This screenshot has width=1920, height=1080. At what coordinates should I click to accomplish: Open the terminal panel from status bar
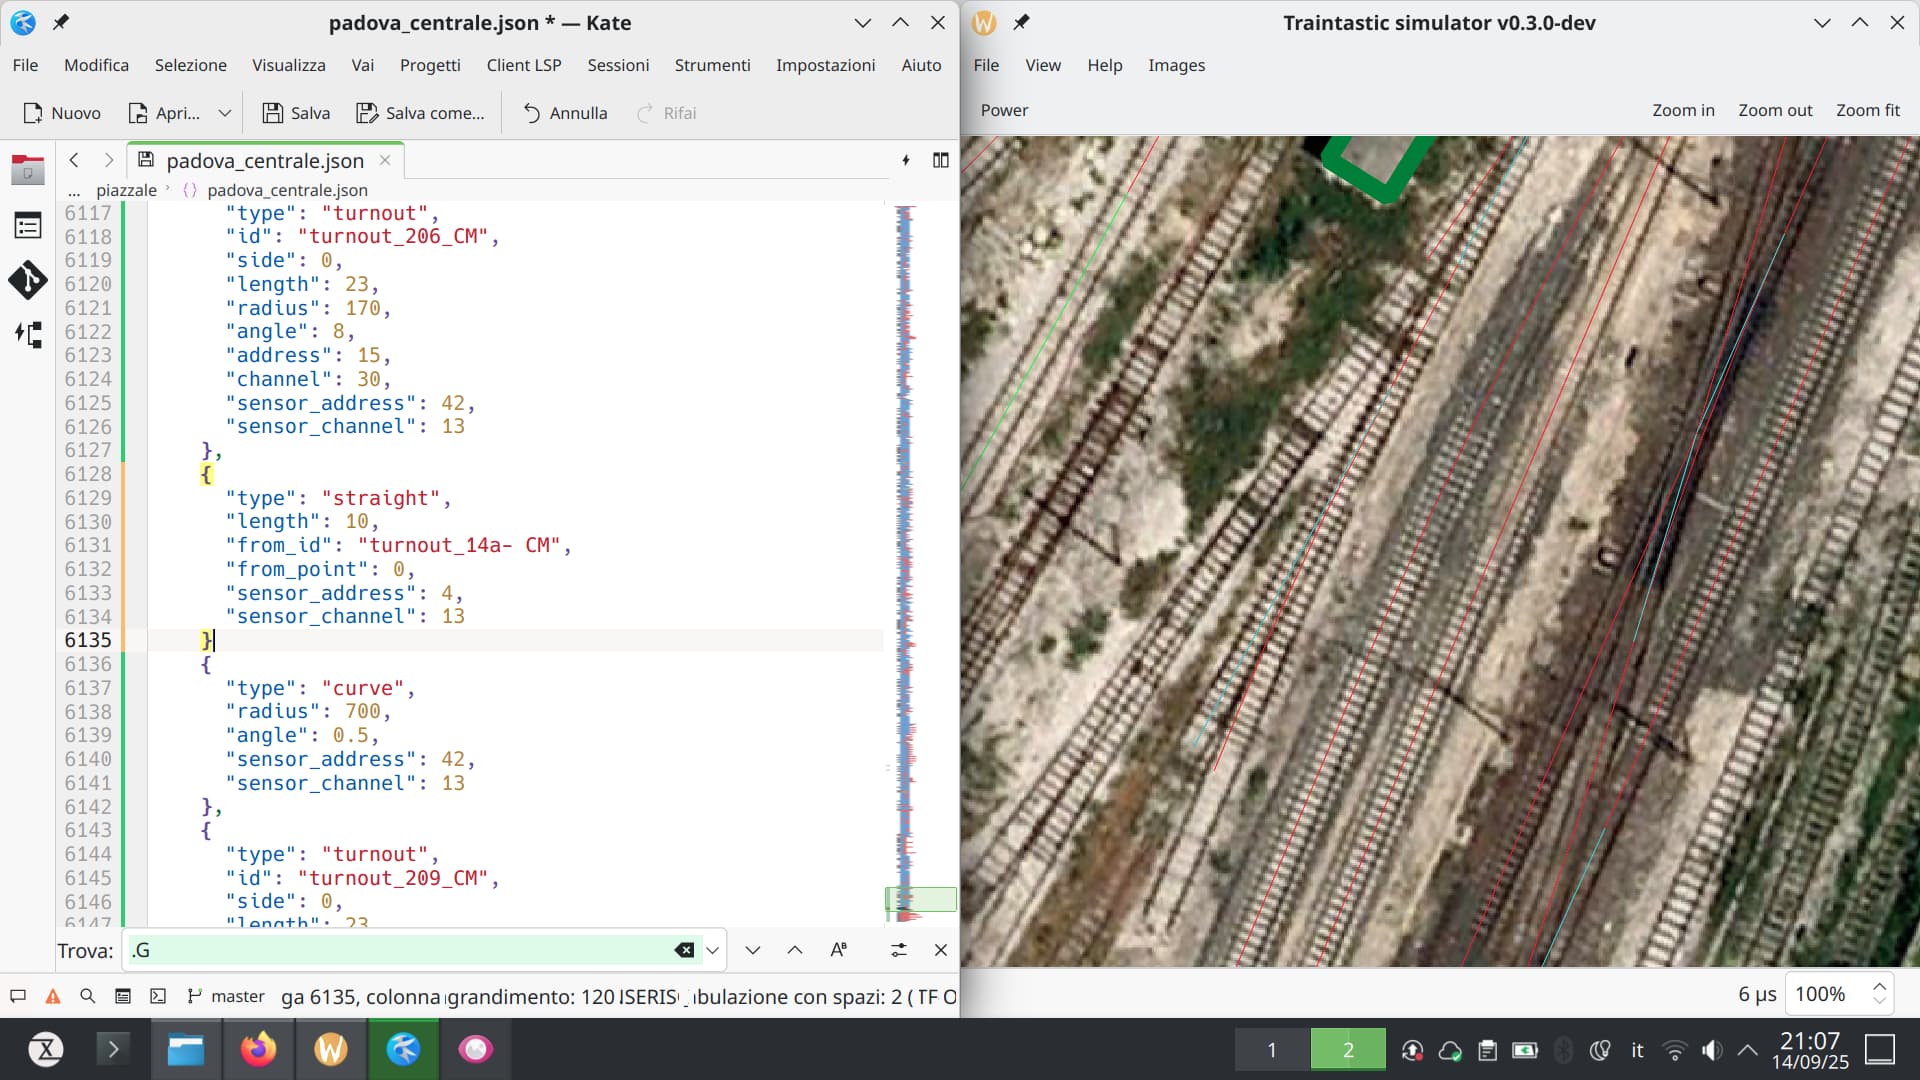(158, 996)
